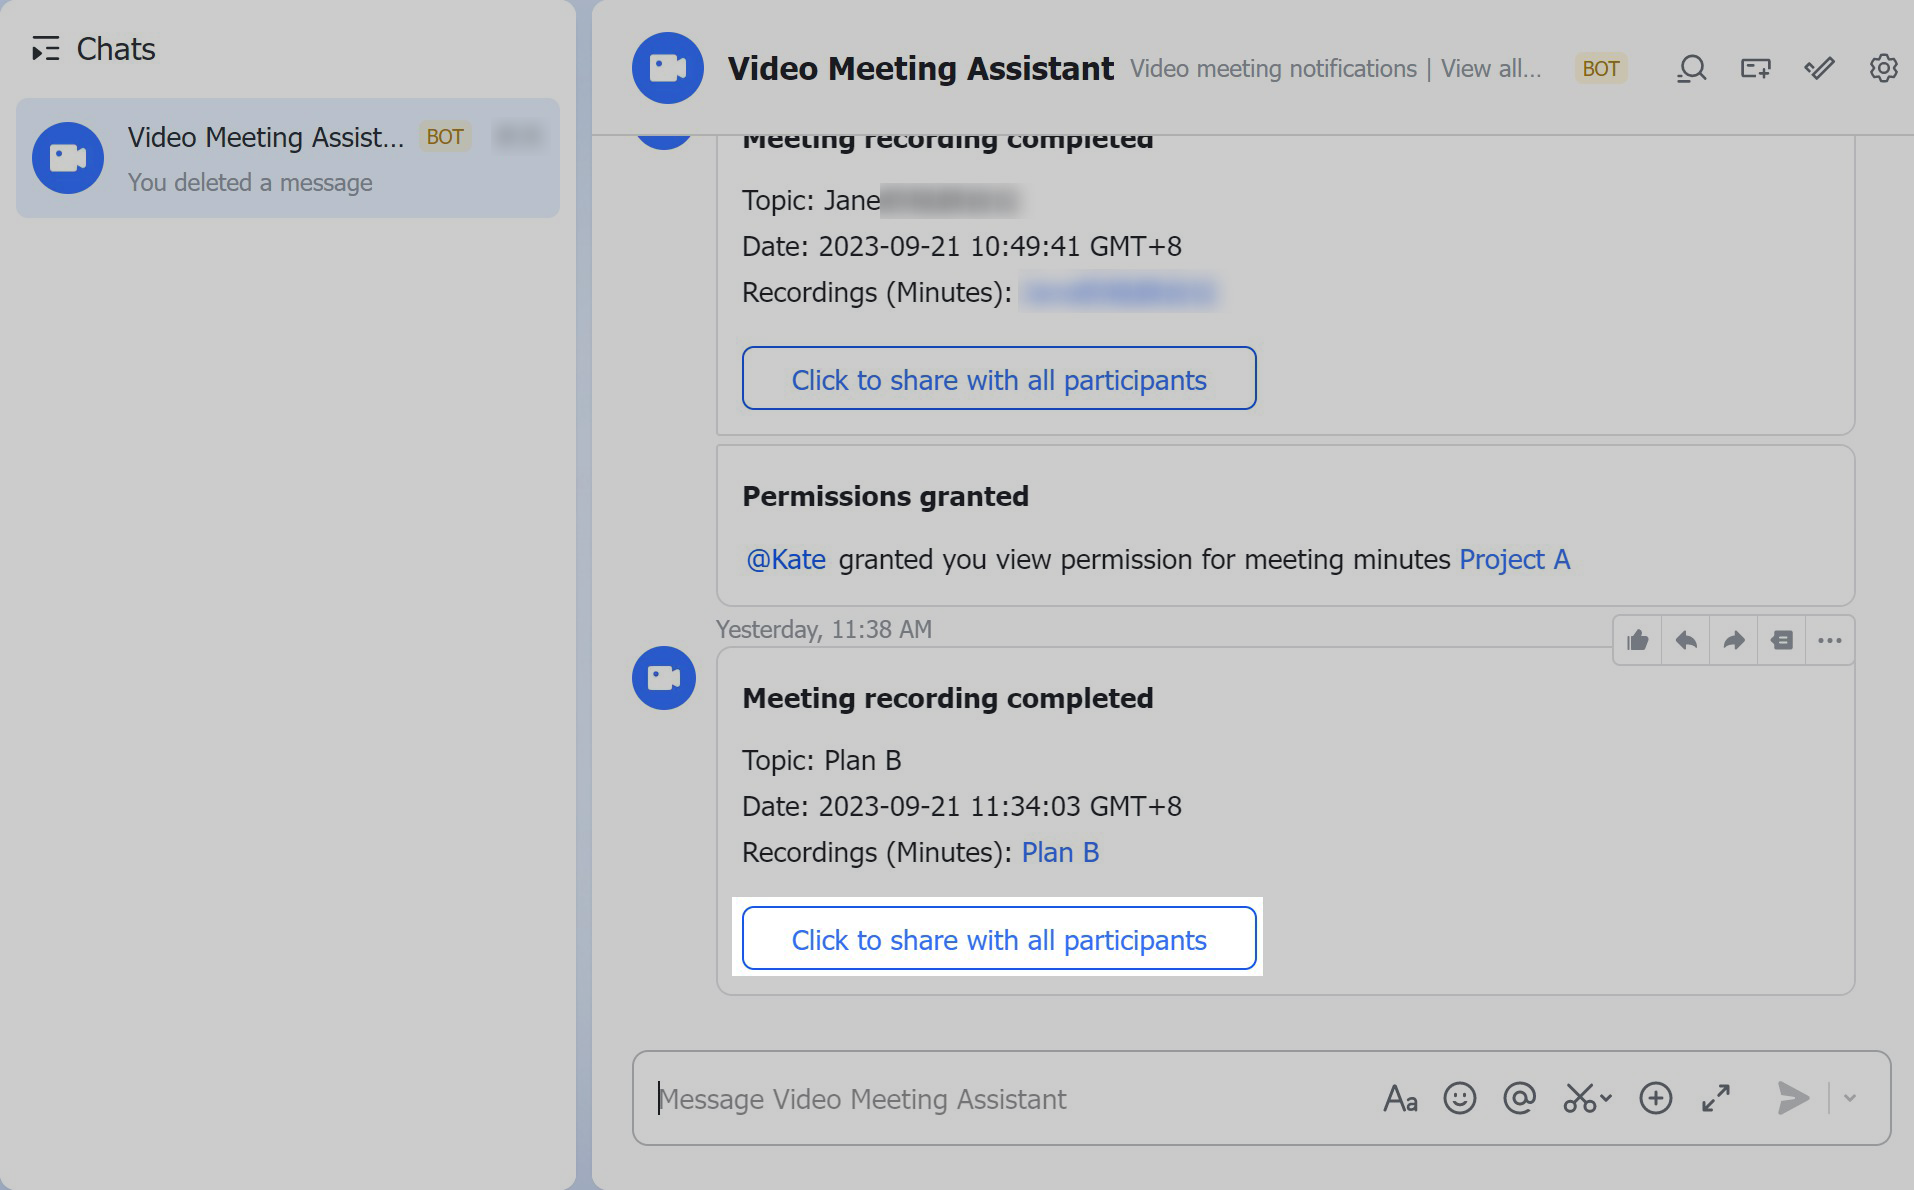The width and height of the screenshot is (1914, 1190).
Task: Insert an @ mention
Action: (x=1519, y=1098)
